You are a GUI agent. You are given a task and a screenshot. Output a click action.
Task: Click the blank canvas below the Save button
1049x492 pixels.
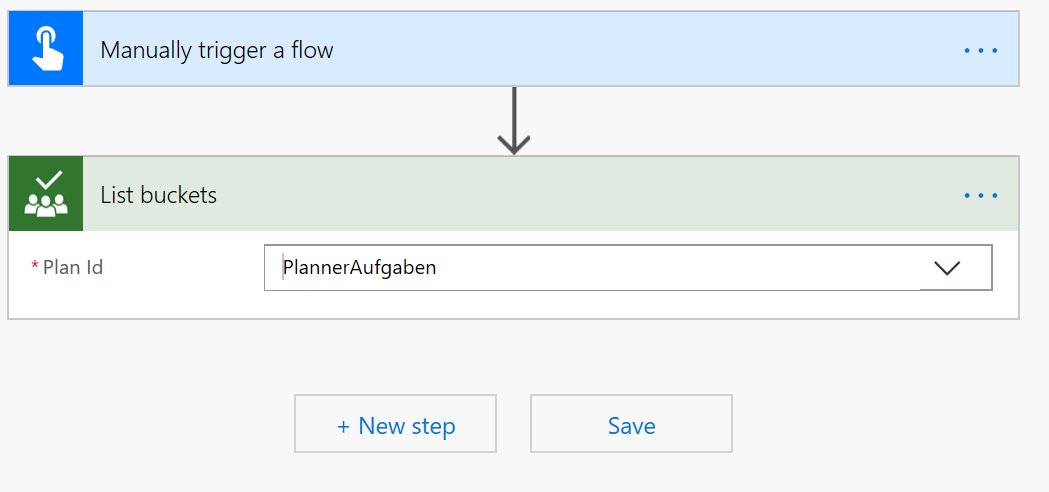631,473
